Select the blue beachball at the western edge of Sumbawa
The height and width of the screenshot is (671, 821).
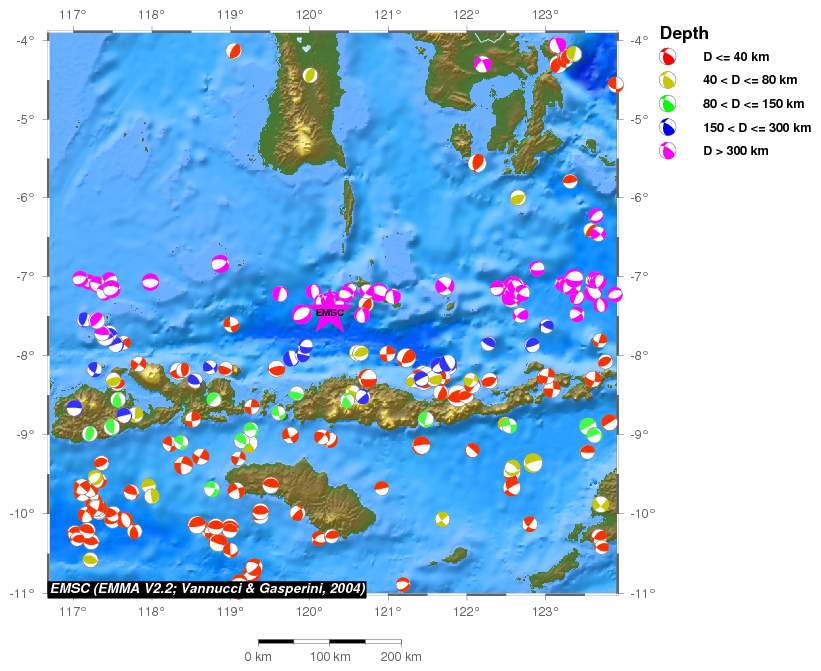point(74,407)
